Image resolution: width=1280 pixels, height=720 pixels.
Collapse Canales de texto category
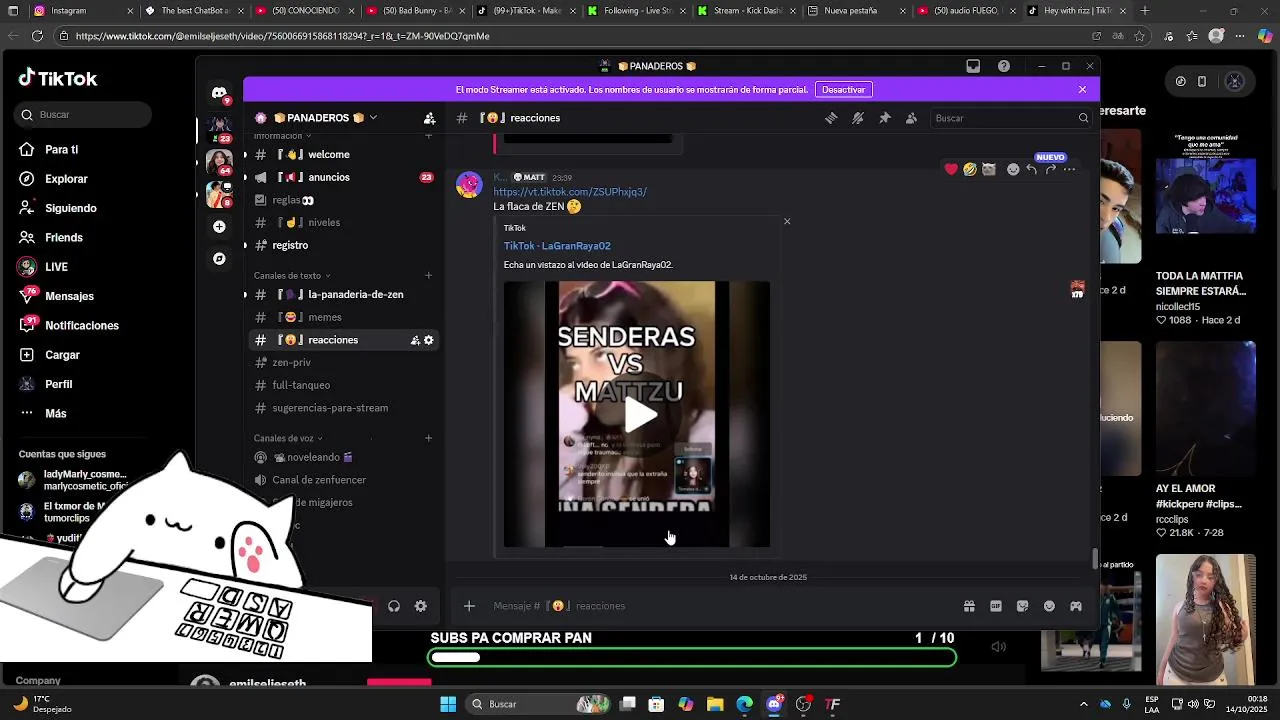coord(292,275)
